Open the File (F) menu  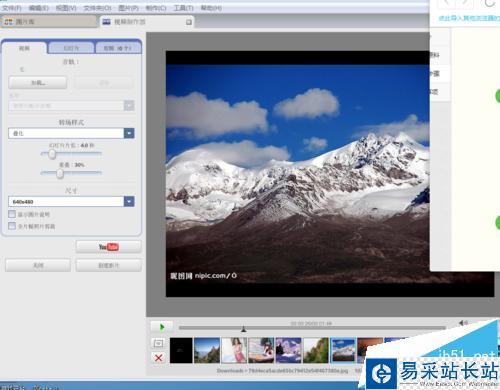[12, 7]
